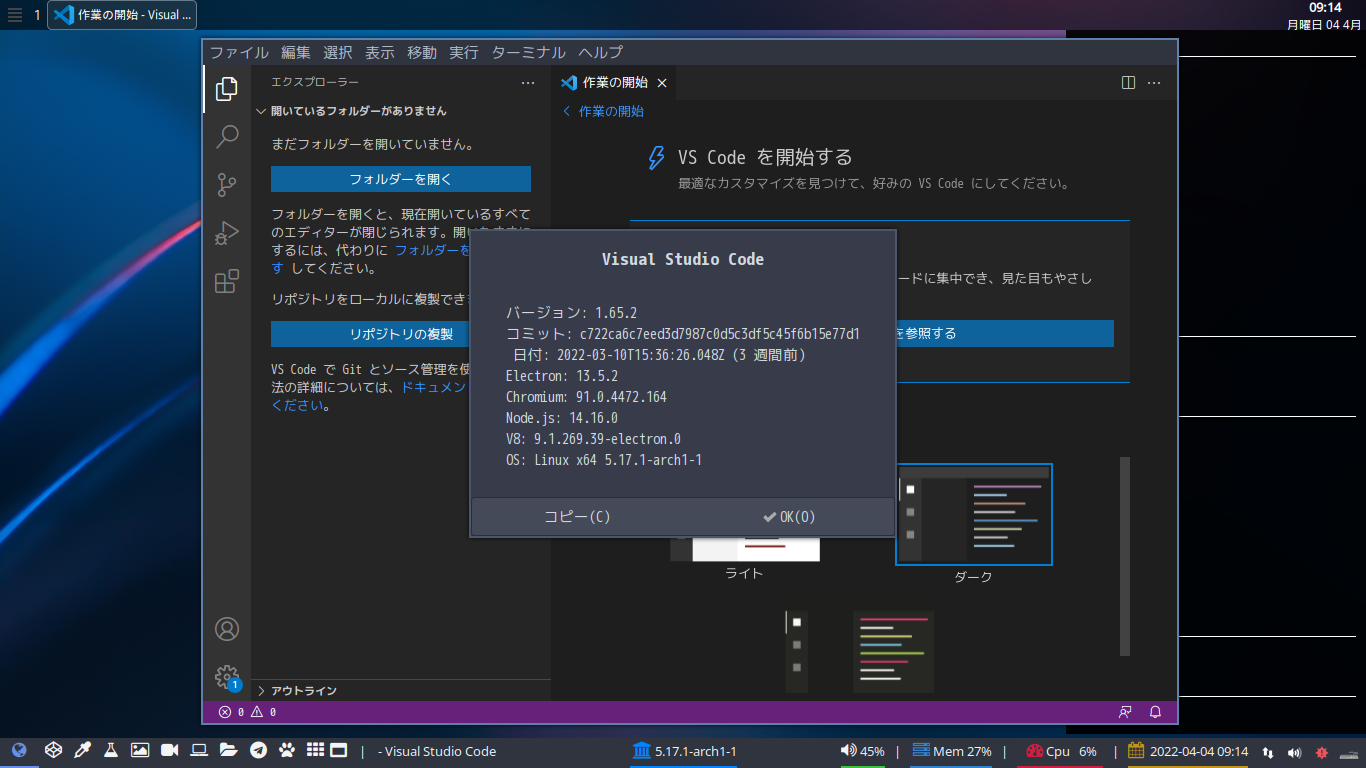Open the Search view in activity bar
Screen dimensions: 1366x768
tap(227, 136)
